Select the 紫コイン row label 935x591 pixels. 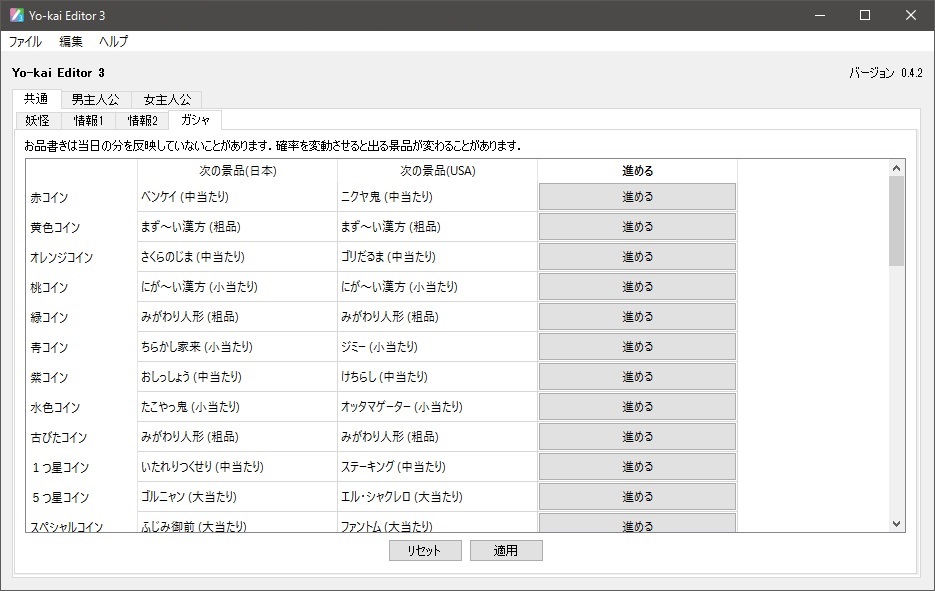tap(49, 378)
